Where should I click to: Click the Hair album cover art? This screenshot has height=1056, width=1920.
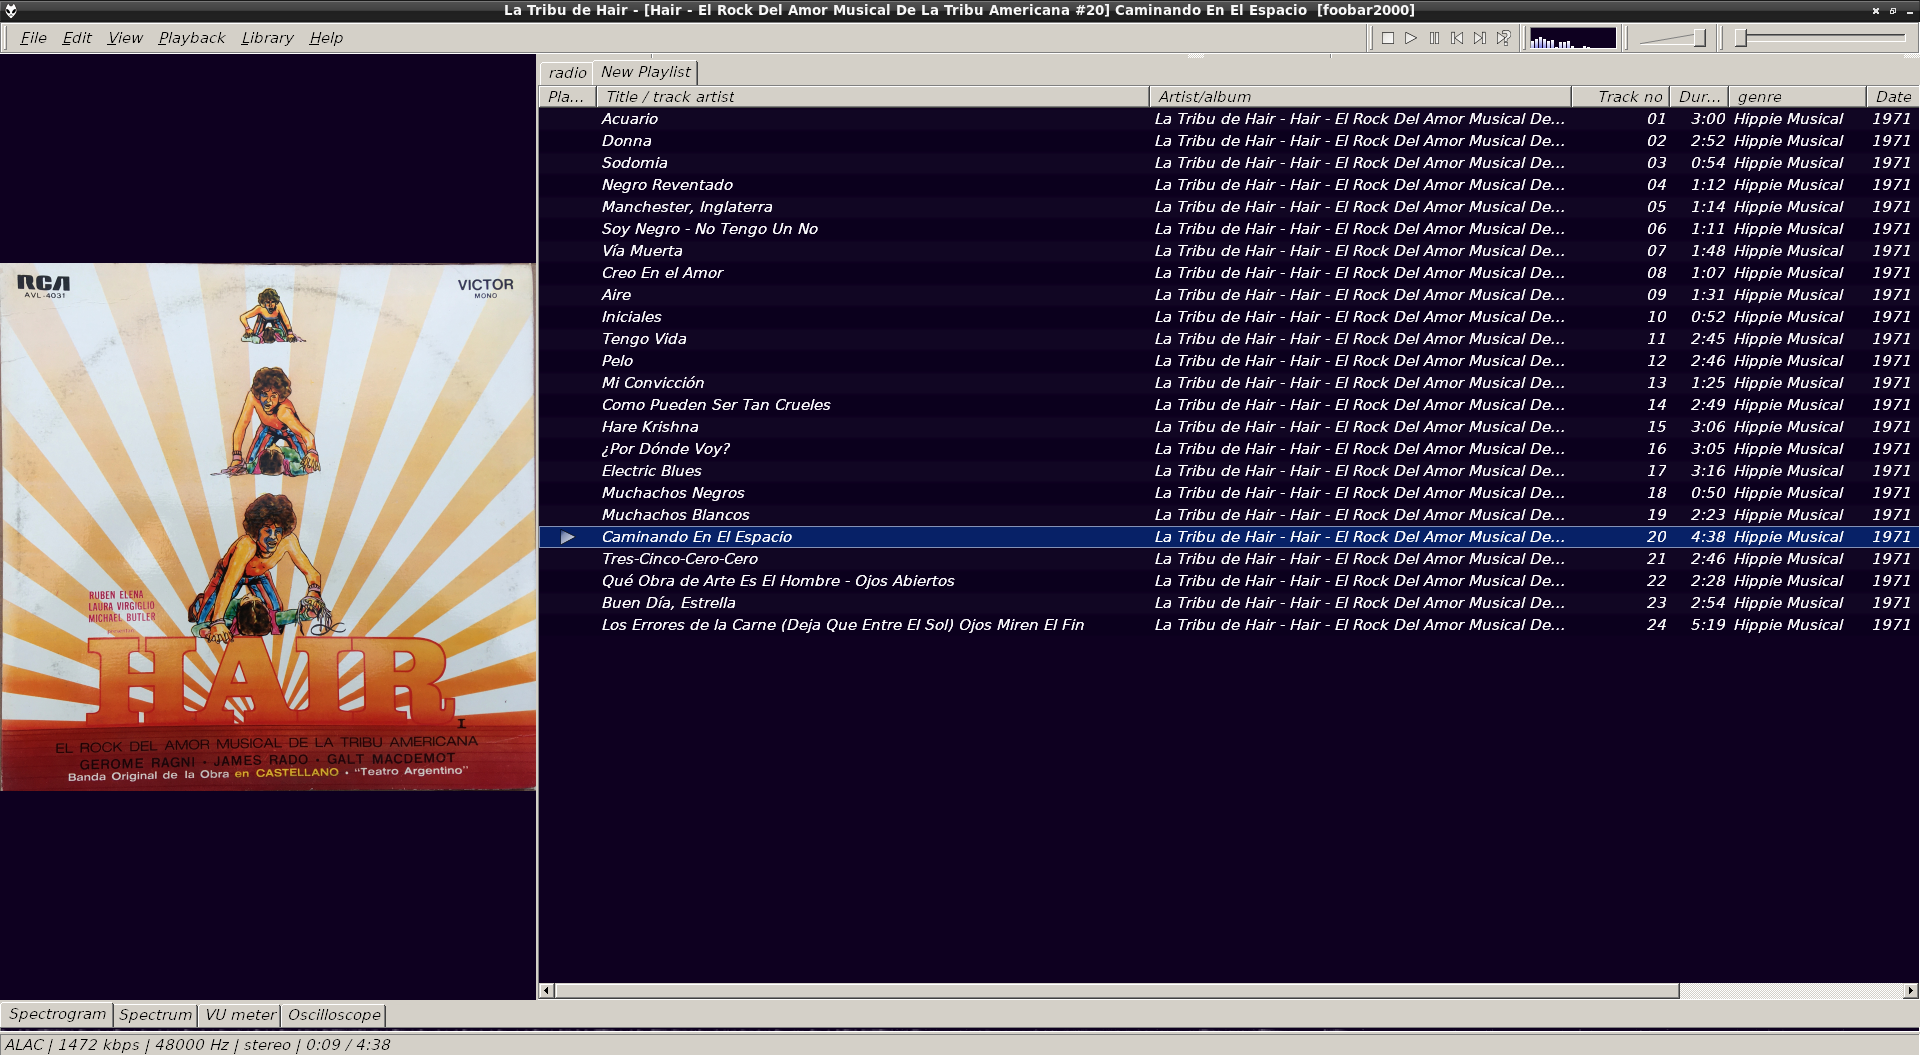coord(268,527)
